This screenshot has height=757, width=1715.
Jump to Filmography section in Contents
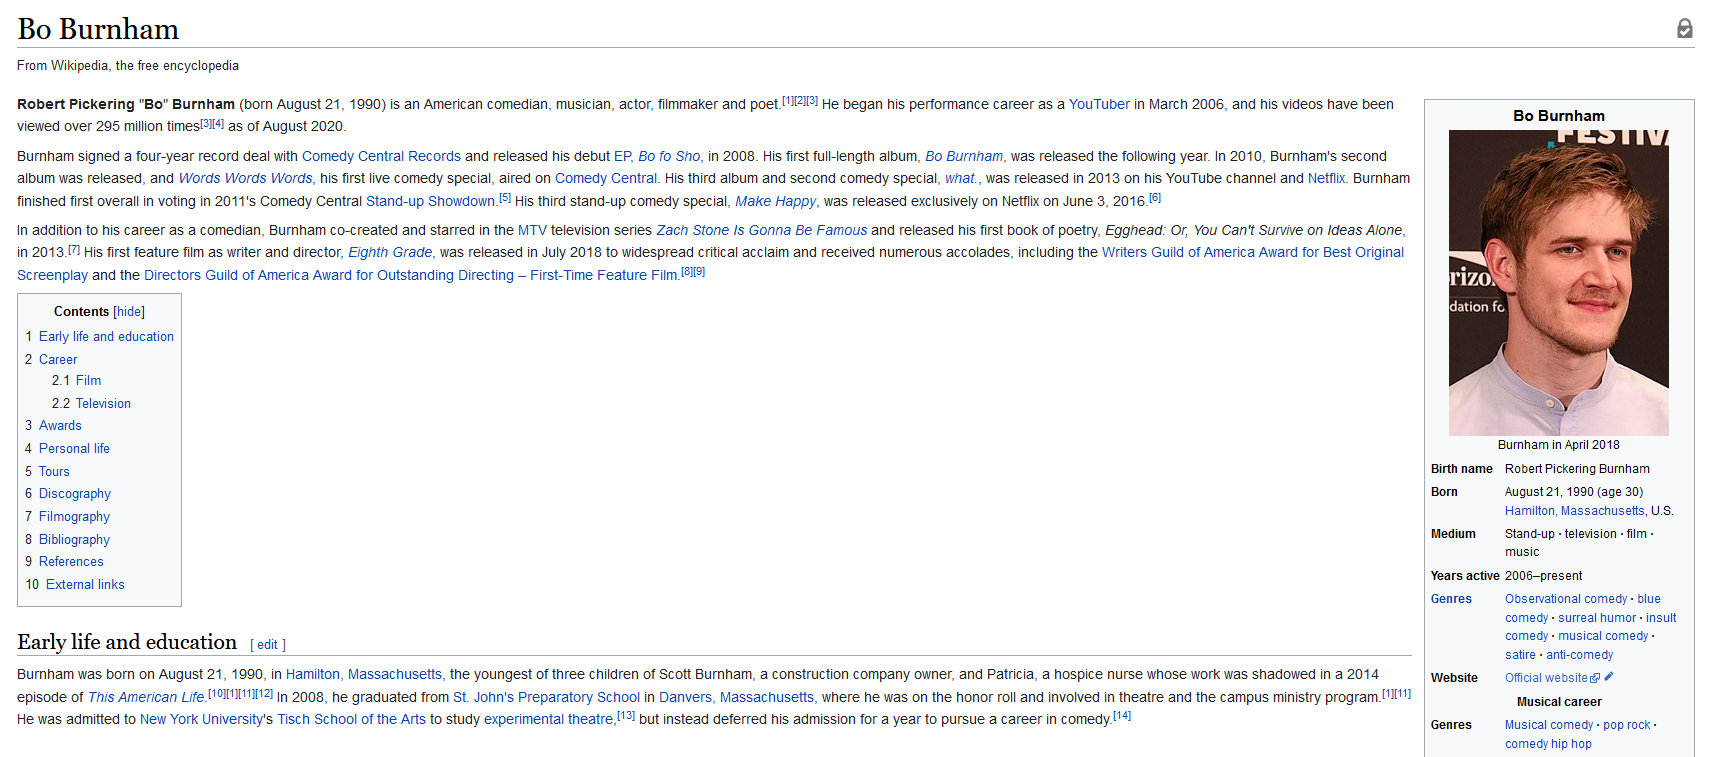74,517
